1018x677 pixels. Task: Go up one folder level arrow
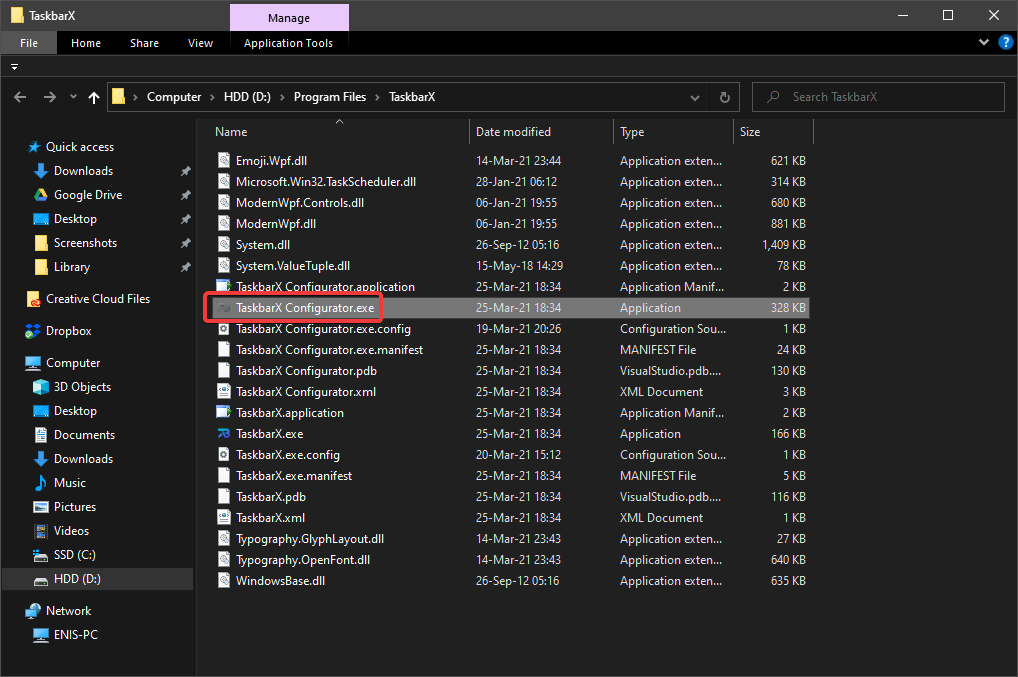94,97
